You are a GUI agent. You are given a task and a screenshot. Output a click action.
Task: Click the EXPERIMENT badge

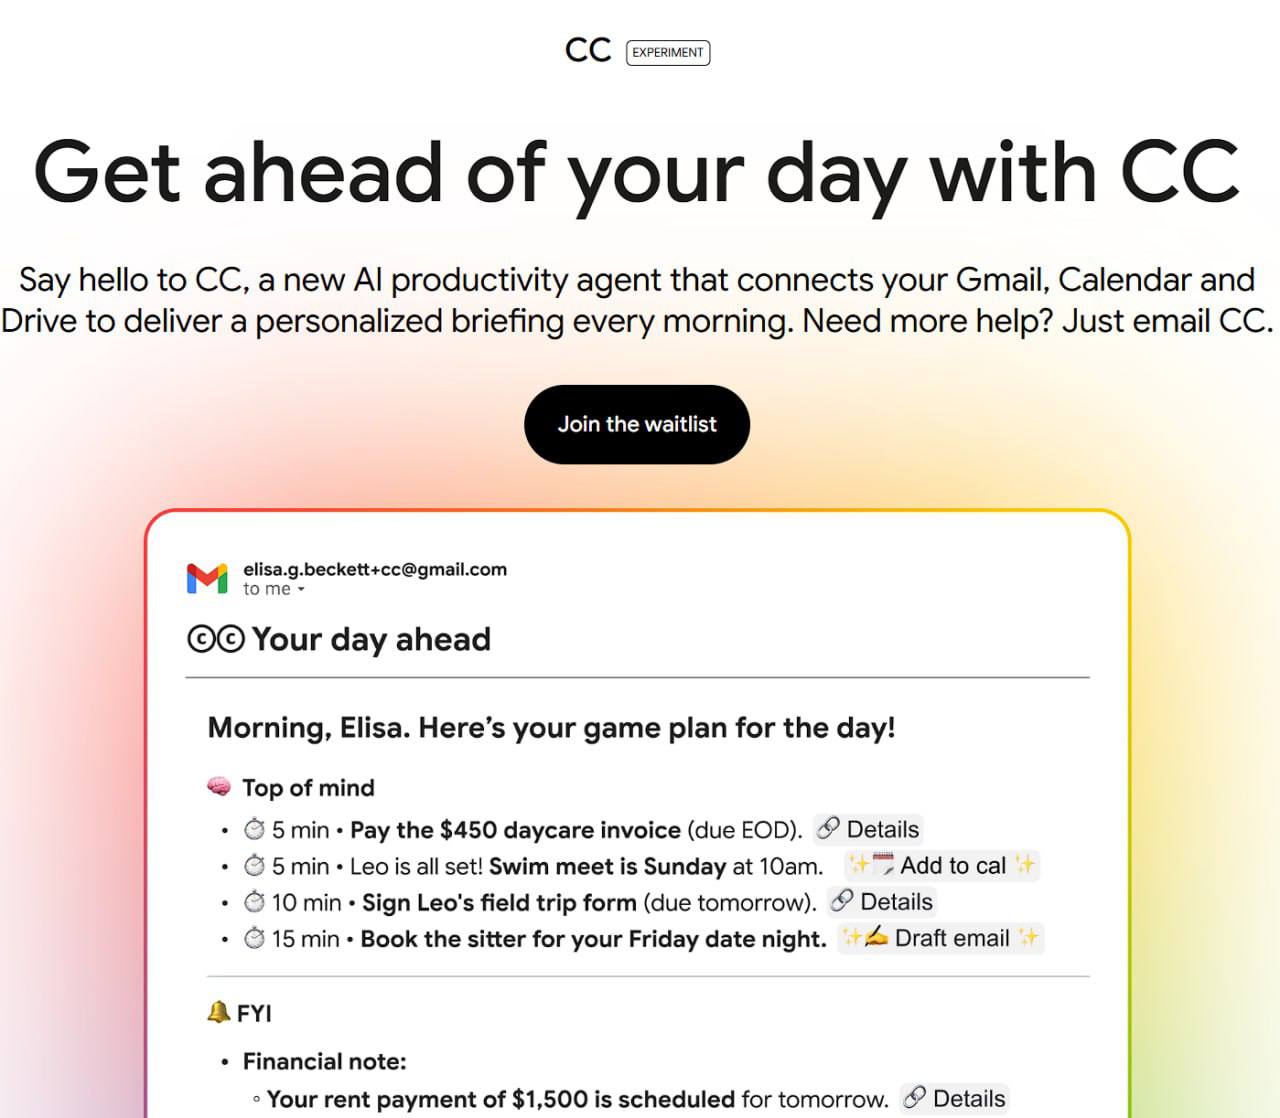[x=668, y=52]
